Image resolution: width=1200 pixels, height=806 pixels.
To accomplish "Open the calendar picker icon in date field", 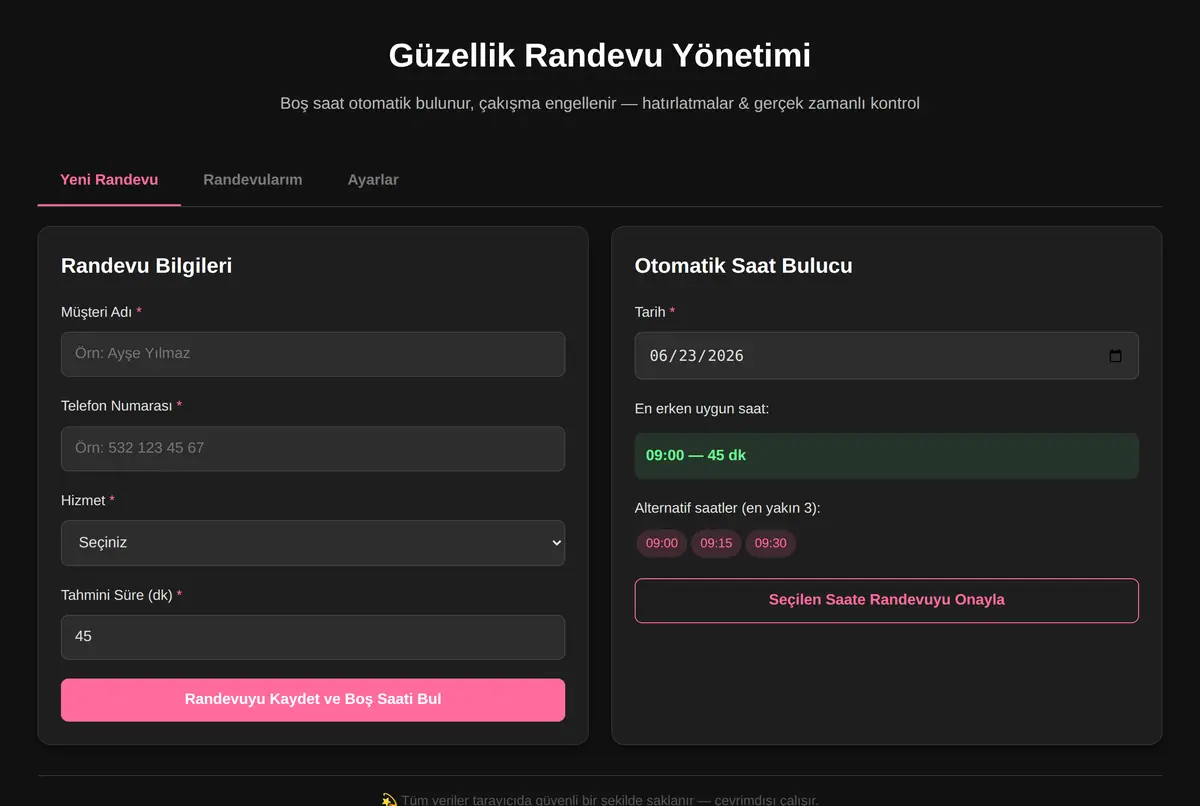I will 1116,356.
